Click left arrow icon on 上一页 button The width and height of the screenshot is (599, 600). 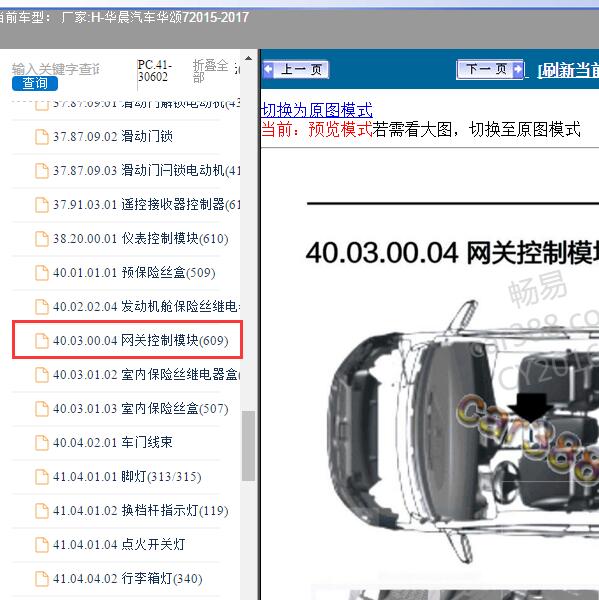(269, 70)
